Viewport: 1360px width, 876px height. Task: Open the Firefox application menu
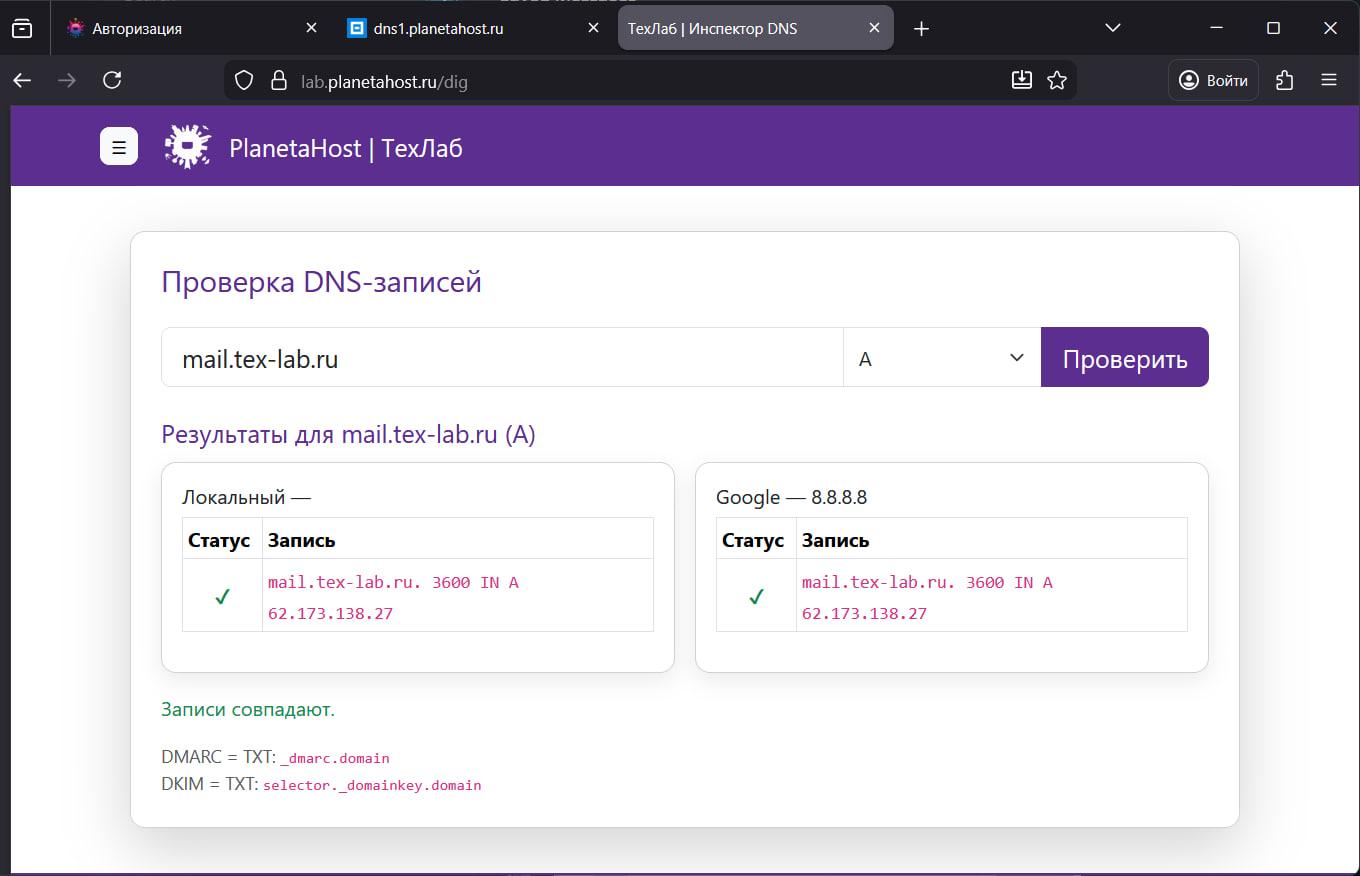point(1330,79)
